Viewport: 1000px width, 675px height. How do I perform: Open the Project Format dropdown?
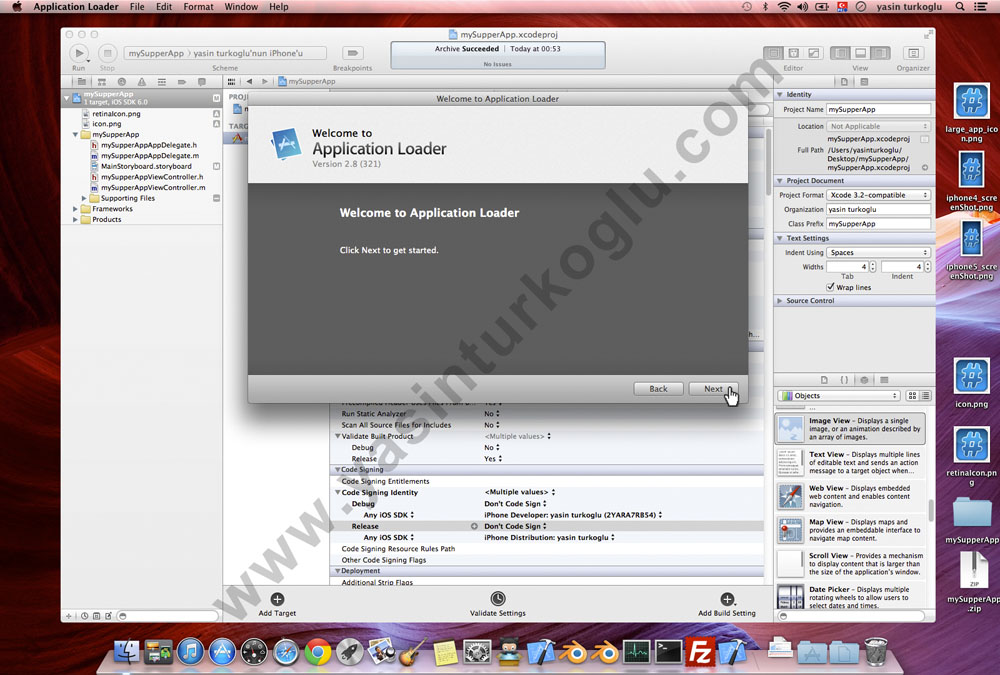(878, 195)
